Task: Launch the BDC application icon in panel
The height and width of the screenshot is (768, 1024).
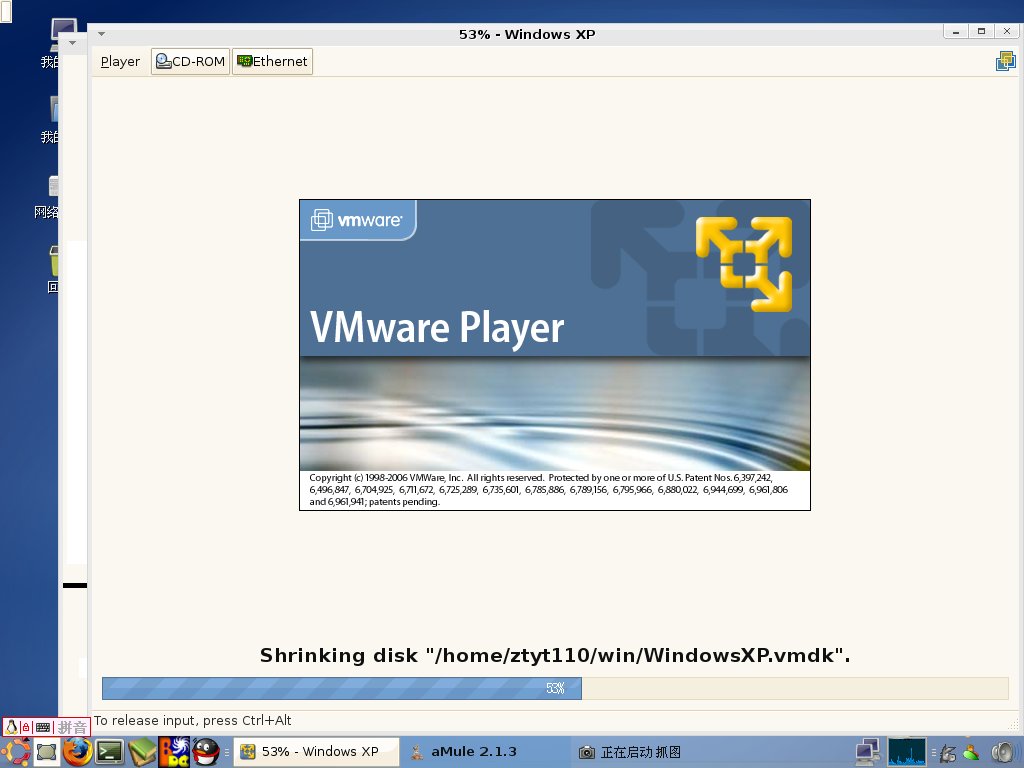Action: [x=174, y=752]
